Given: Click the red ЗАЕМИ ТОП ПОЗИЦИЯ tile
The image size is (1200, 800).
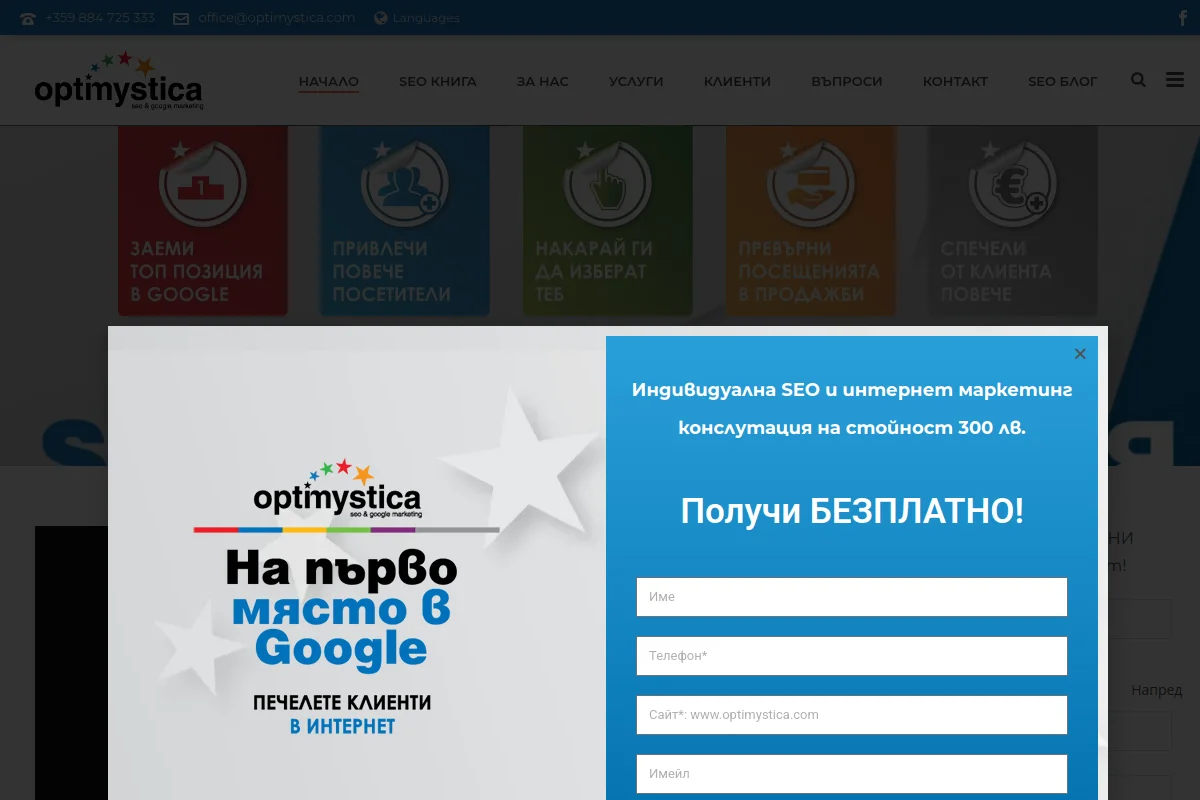Looking at the screenshot, I should 203,221.
